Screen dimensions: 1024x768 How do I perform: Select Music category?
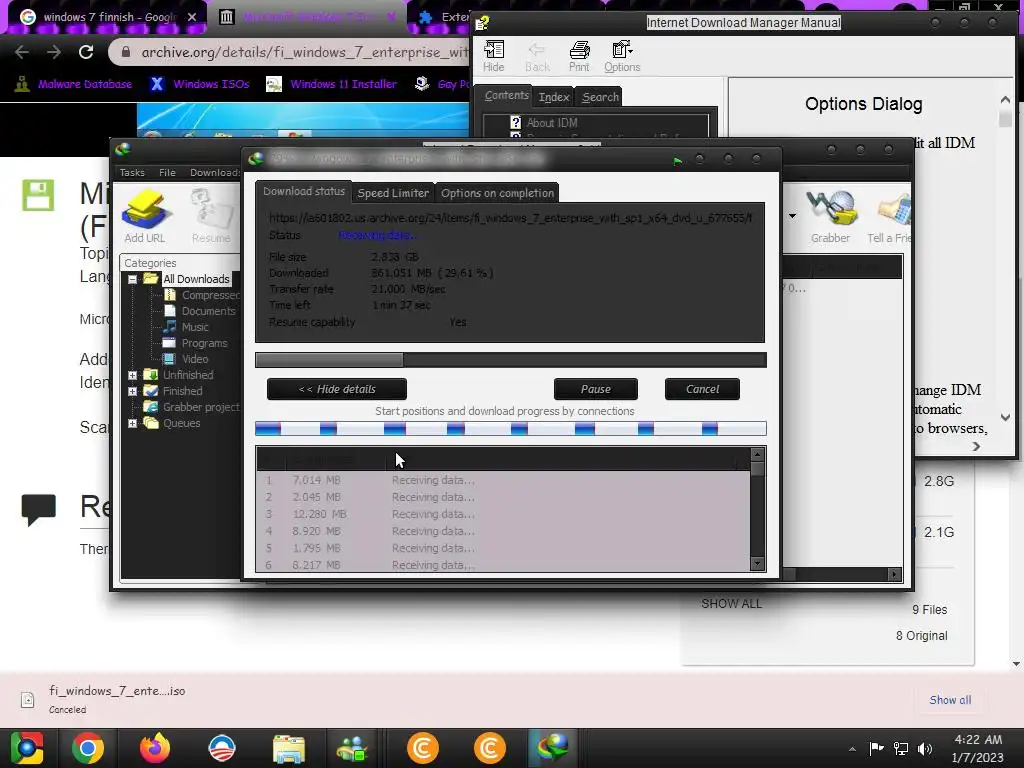pyautogui.click(x=195, y=327)
